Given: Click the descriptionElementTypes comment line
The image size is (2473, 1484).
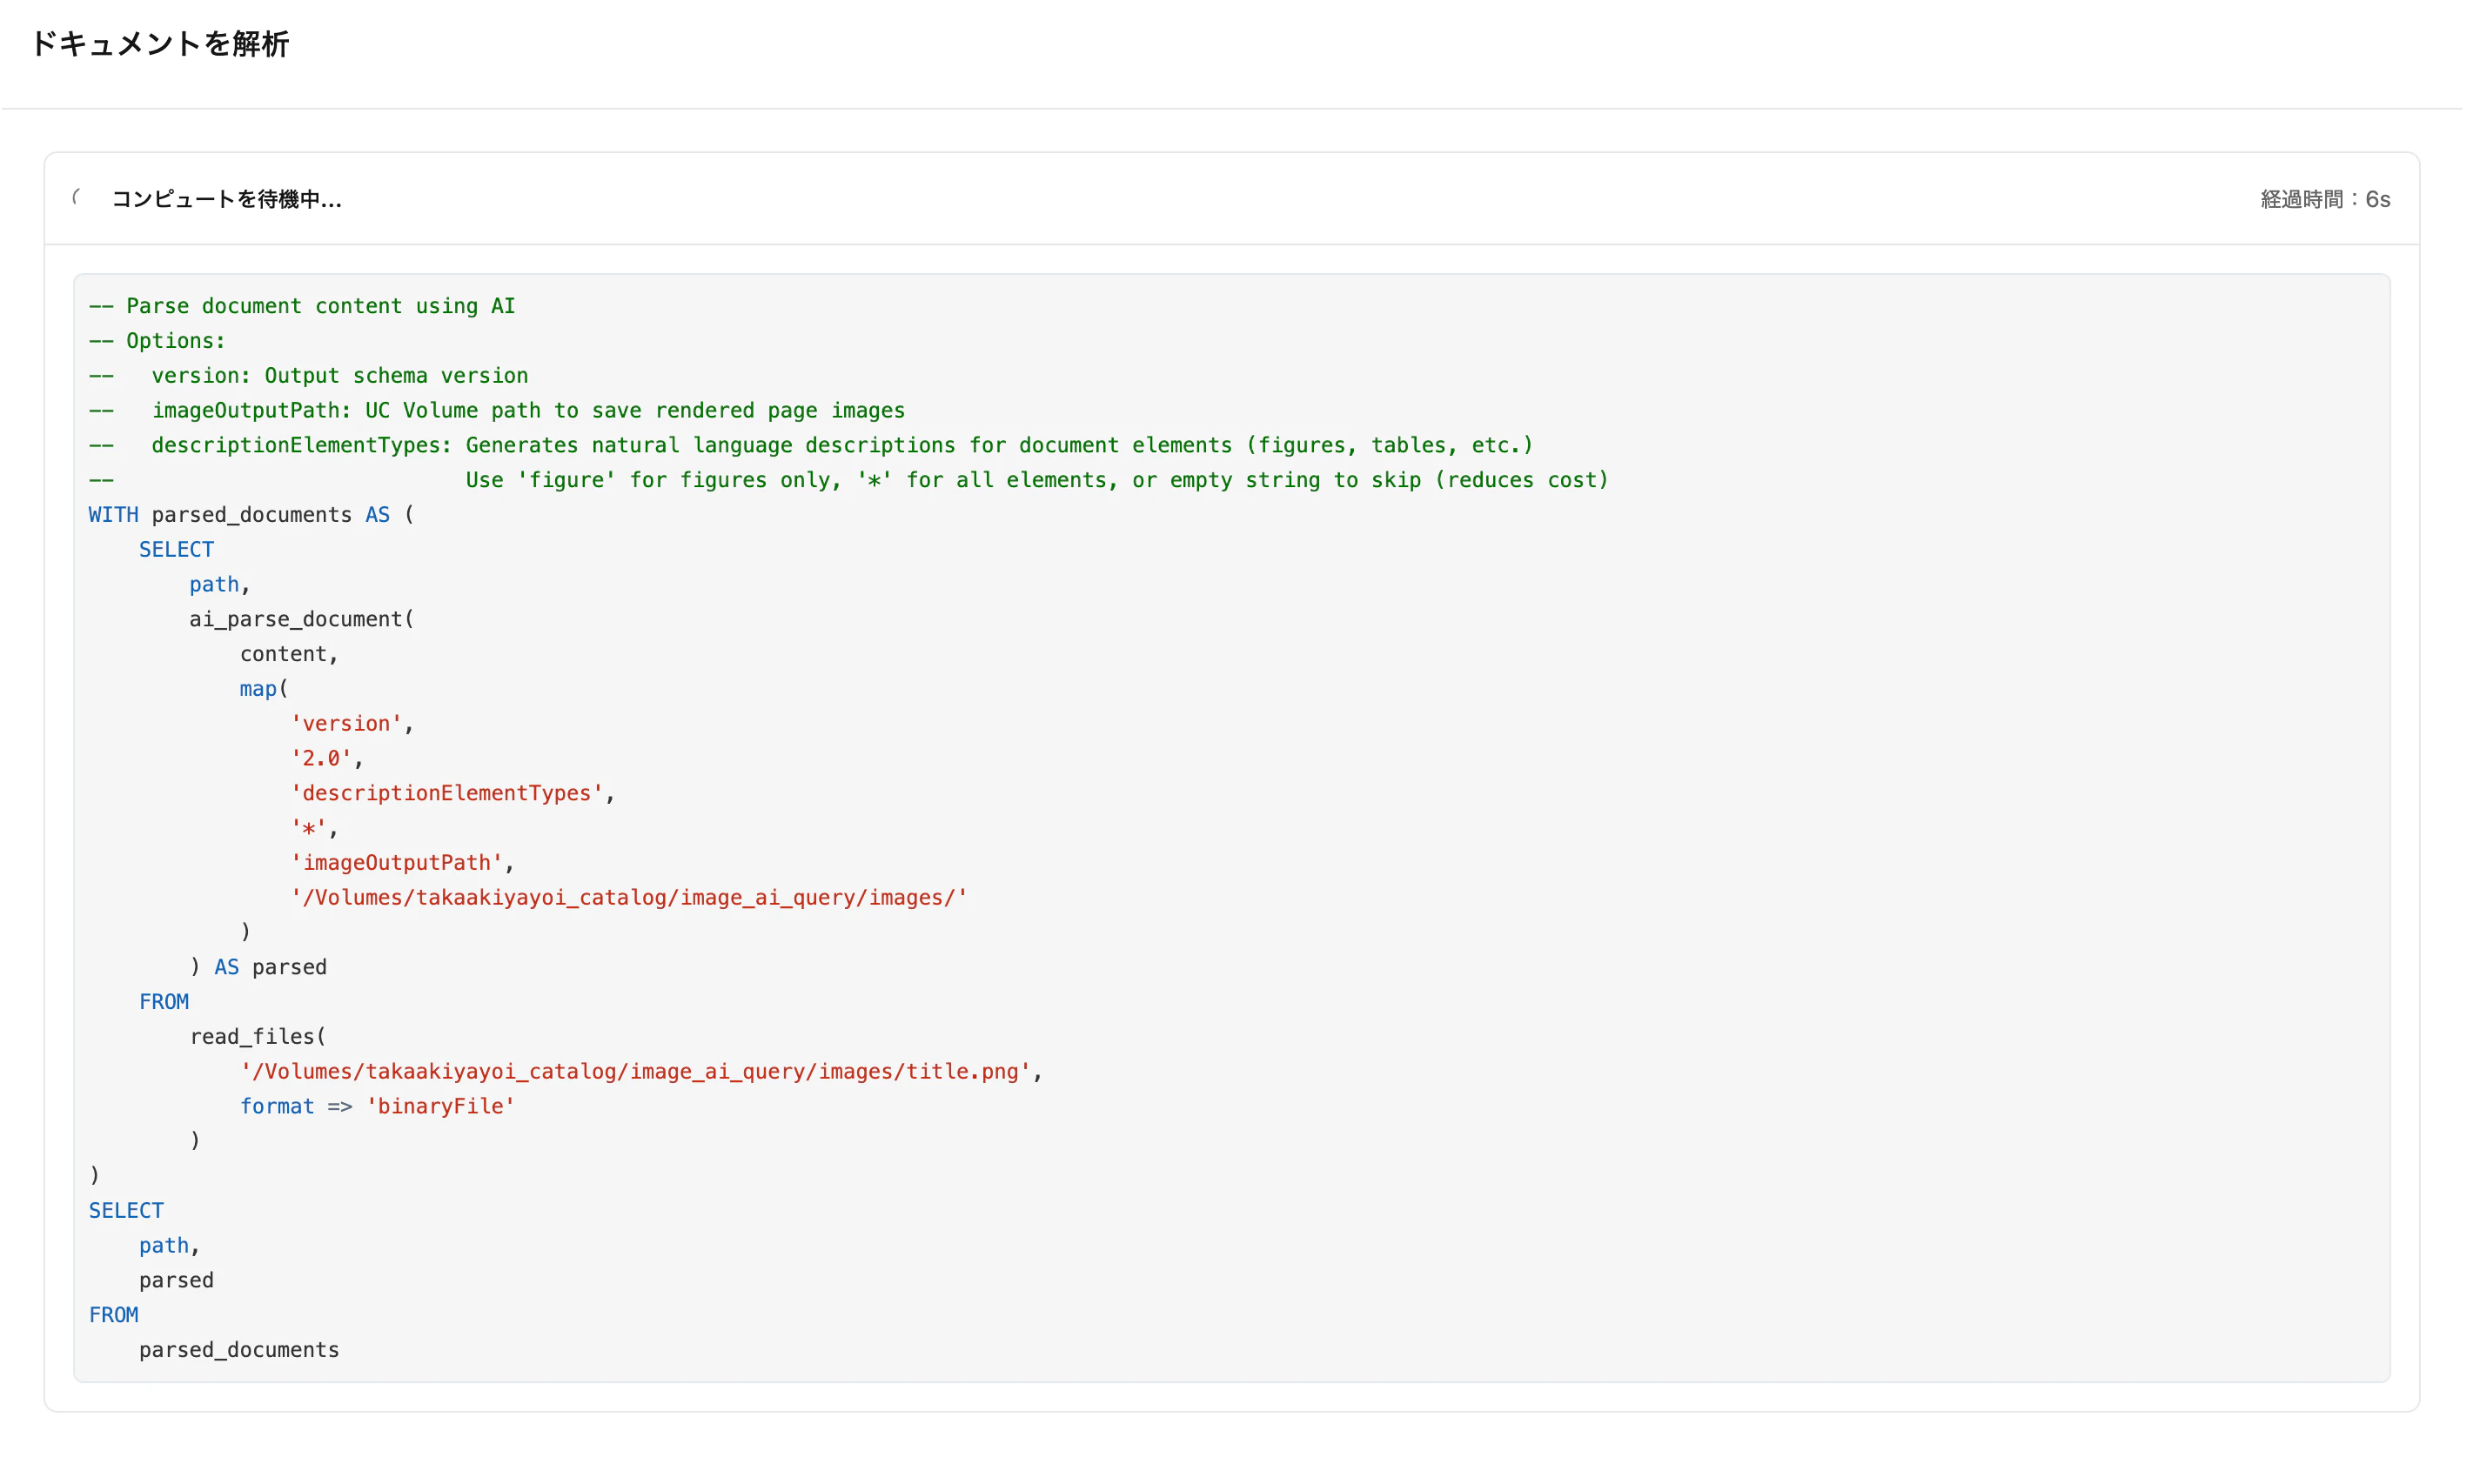Looking at the screenshot, I should pos(811,445).
